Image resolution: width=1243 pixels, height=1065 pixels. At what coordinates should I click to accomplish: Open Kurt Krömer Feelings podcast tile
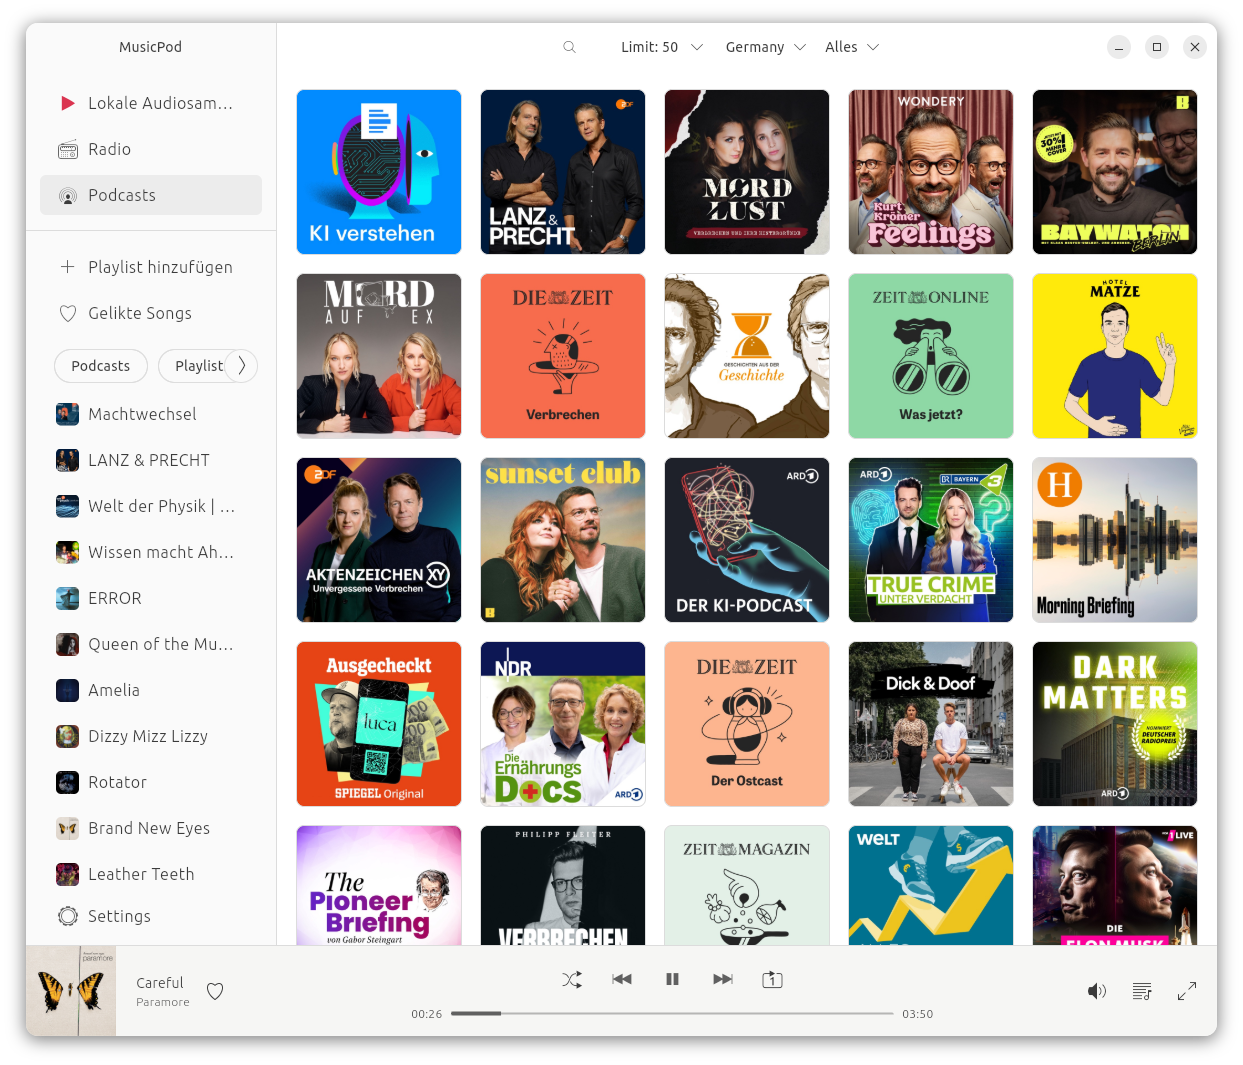tap(931, 172)
